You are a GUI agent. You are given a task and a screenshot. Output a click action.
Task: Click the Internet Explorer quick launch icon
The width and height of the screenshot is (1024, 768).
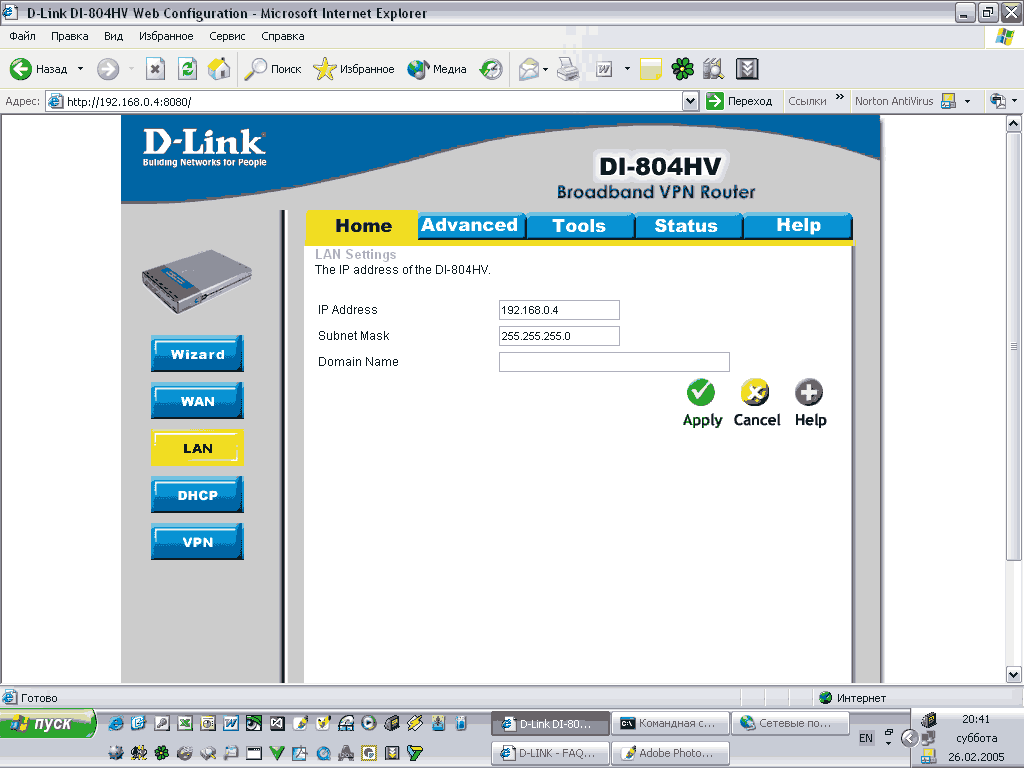coord(116,723)
